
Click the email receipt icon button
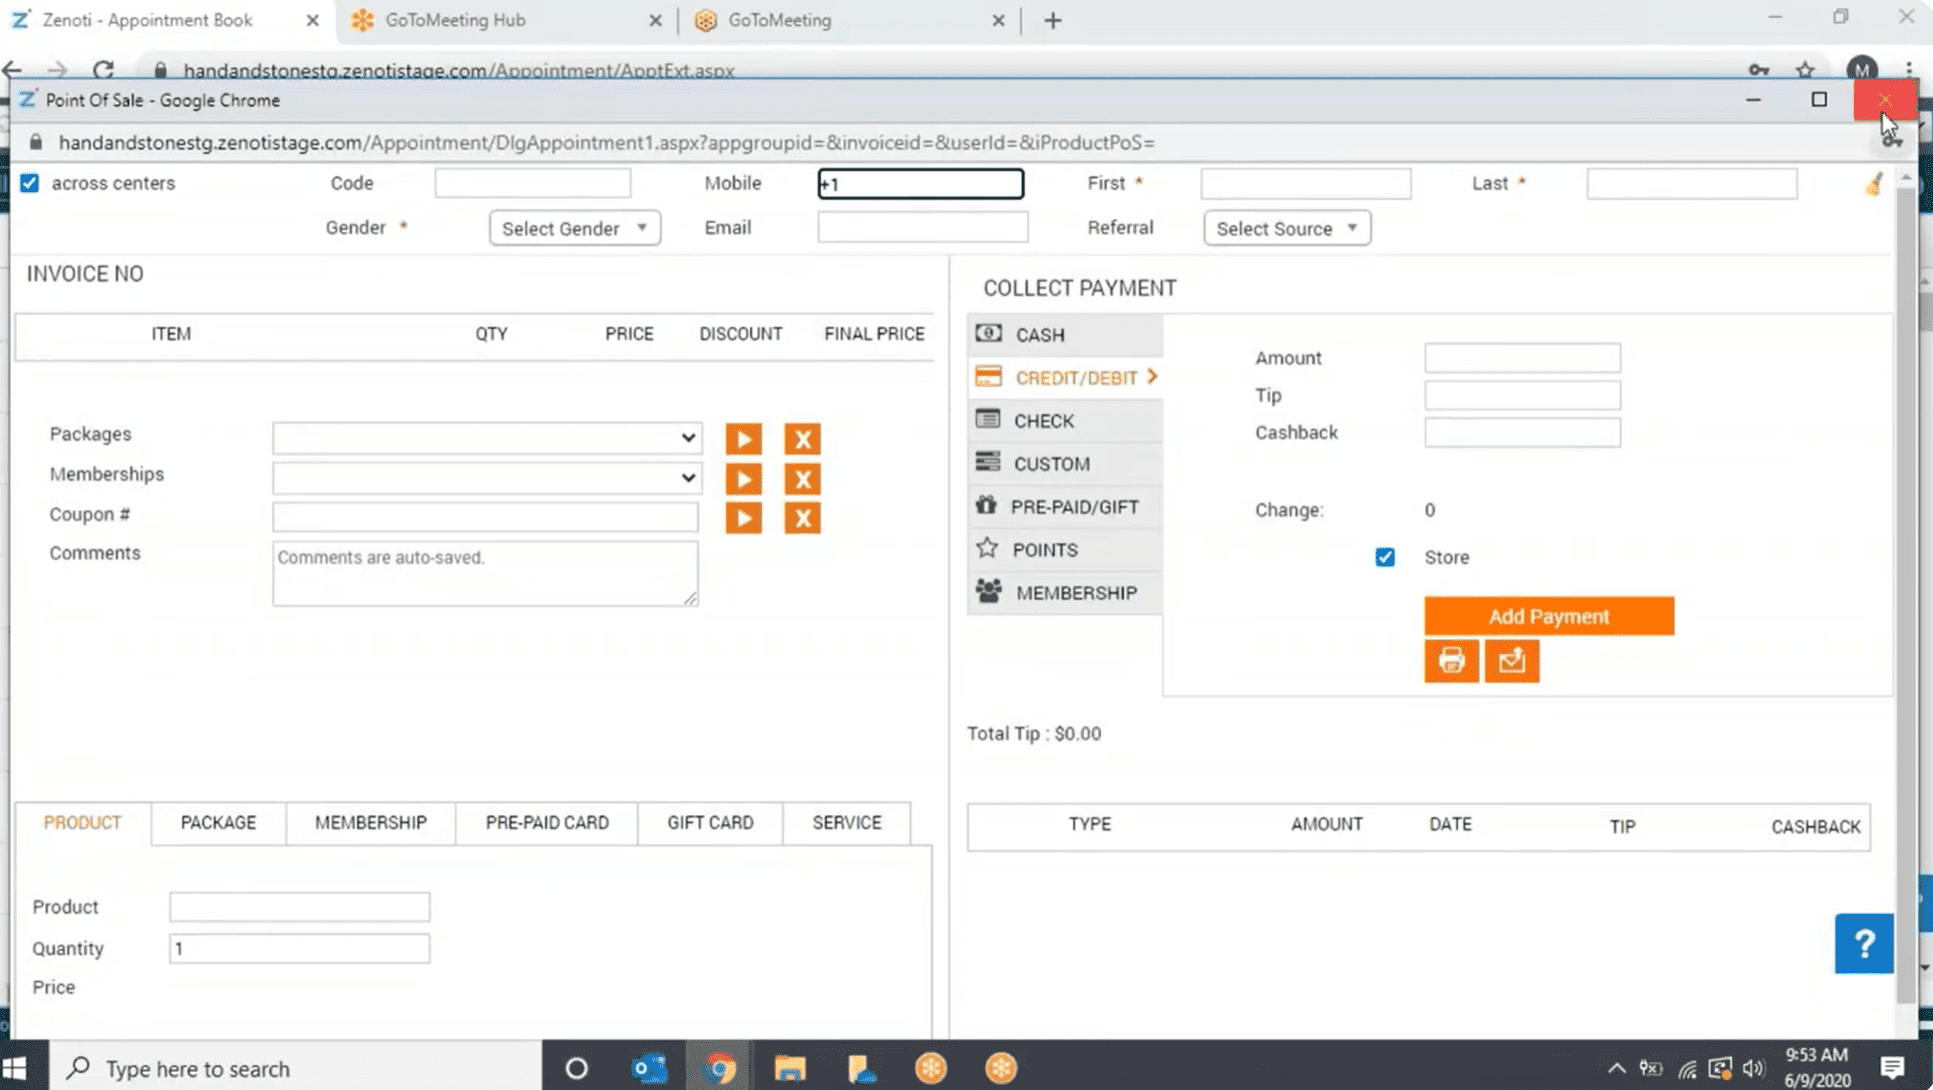(x=1511, y=661)
